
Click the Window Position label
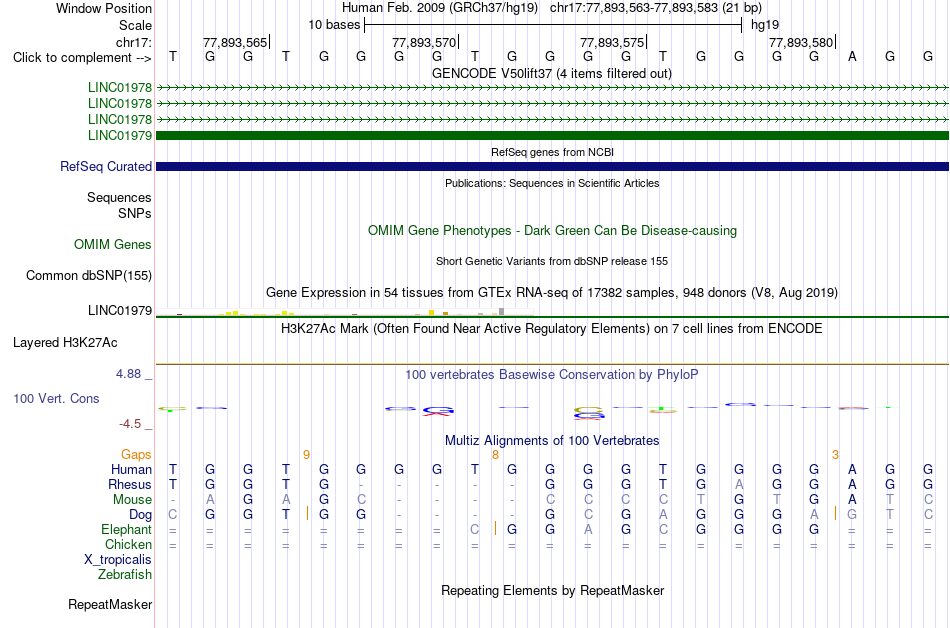pos(104,8)
